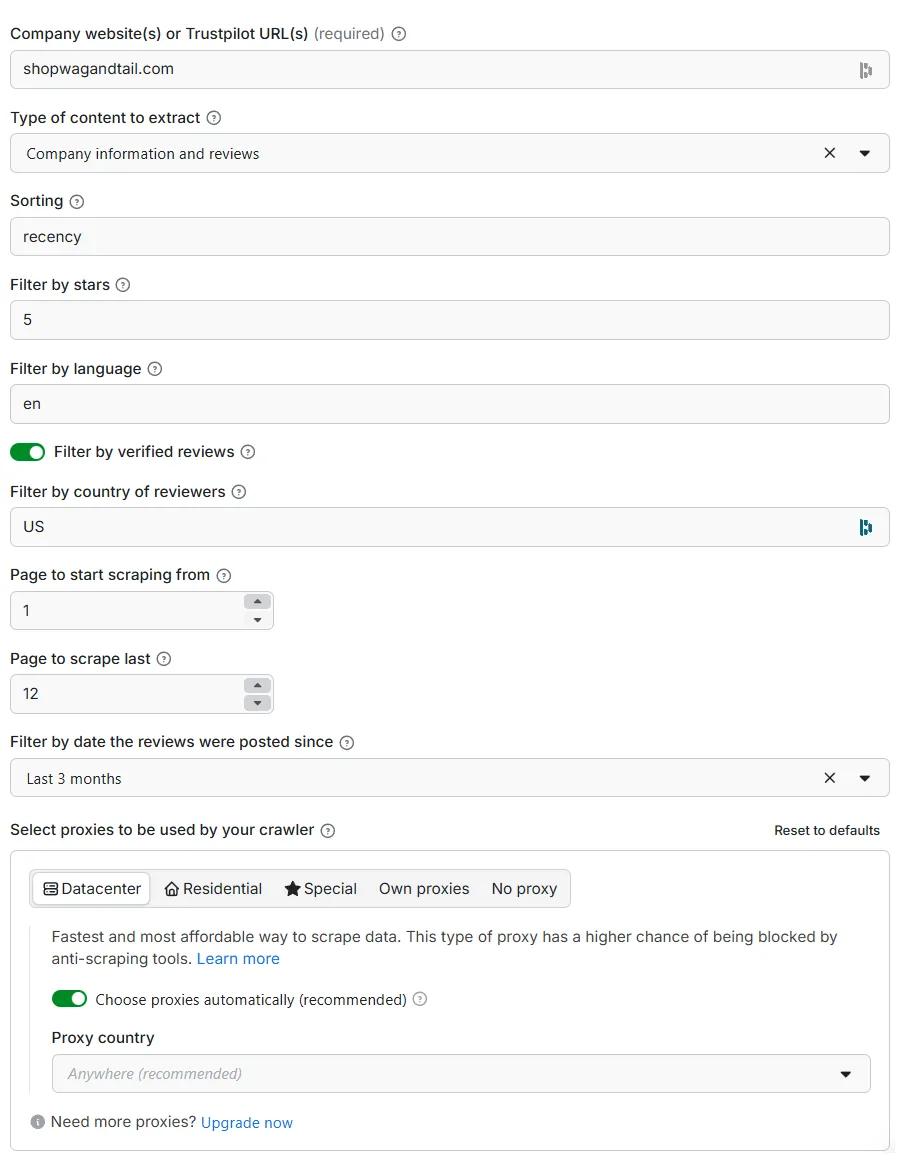This screenshot has width=902, height=1160.
Task: Expand the reviews posted since dropdown
Action: (865, 777)
